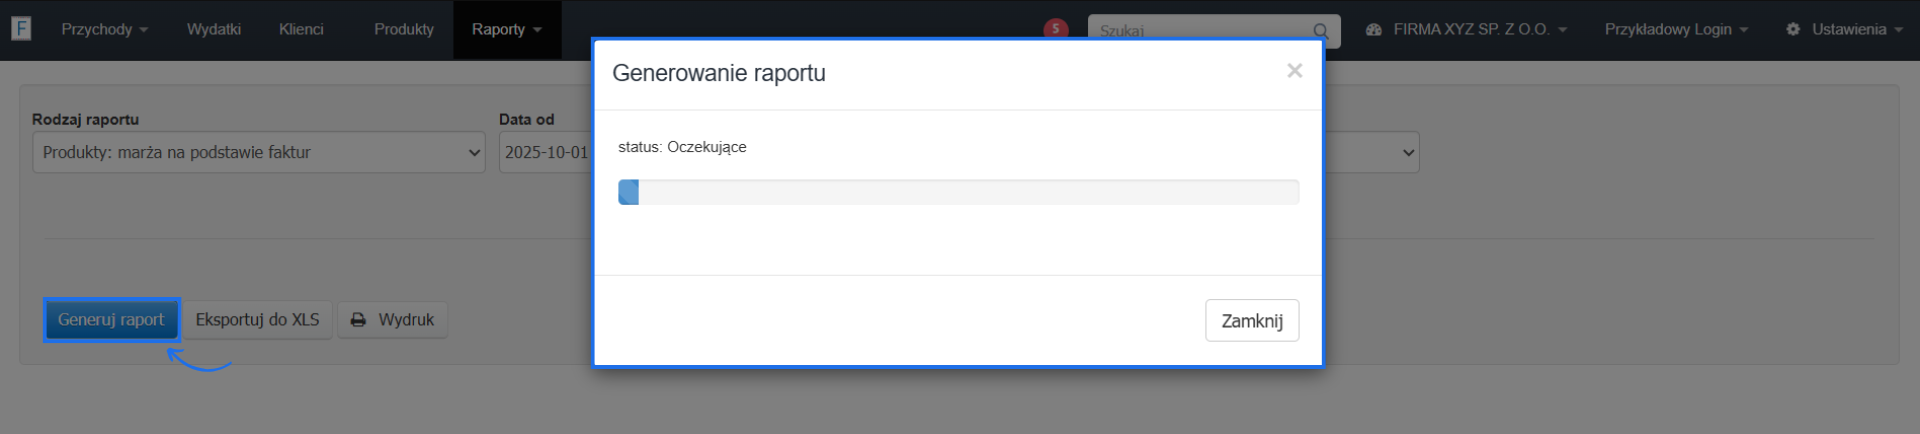Image resolution: width=1920 pixels, height=434 pixels.
Task: Expand the Przychody menu
Action: pos(104,30)
